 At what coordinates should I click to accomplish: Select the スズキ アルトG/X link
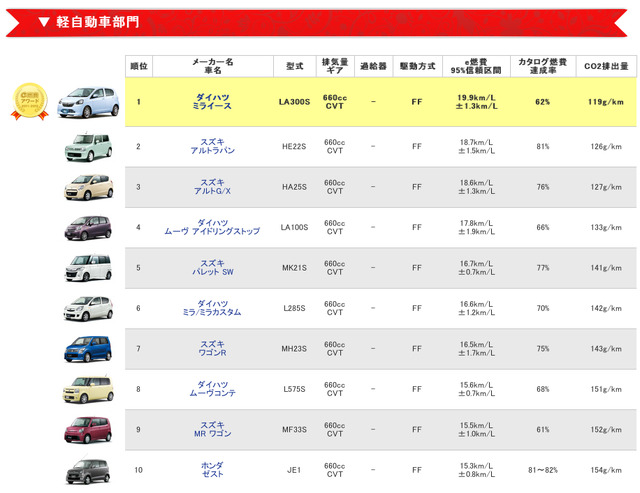pyautogui.click(x=212, y=187)
